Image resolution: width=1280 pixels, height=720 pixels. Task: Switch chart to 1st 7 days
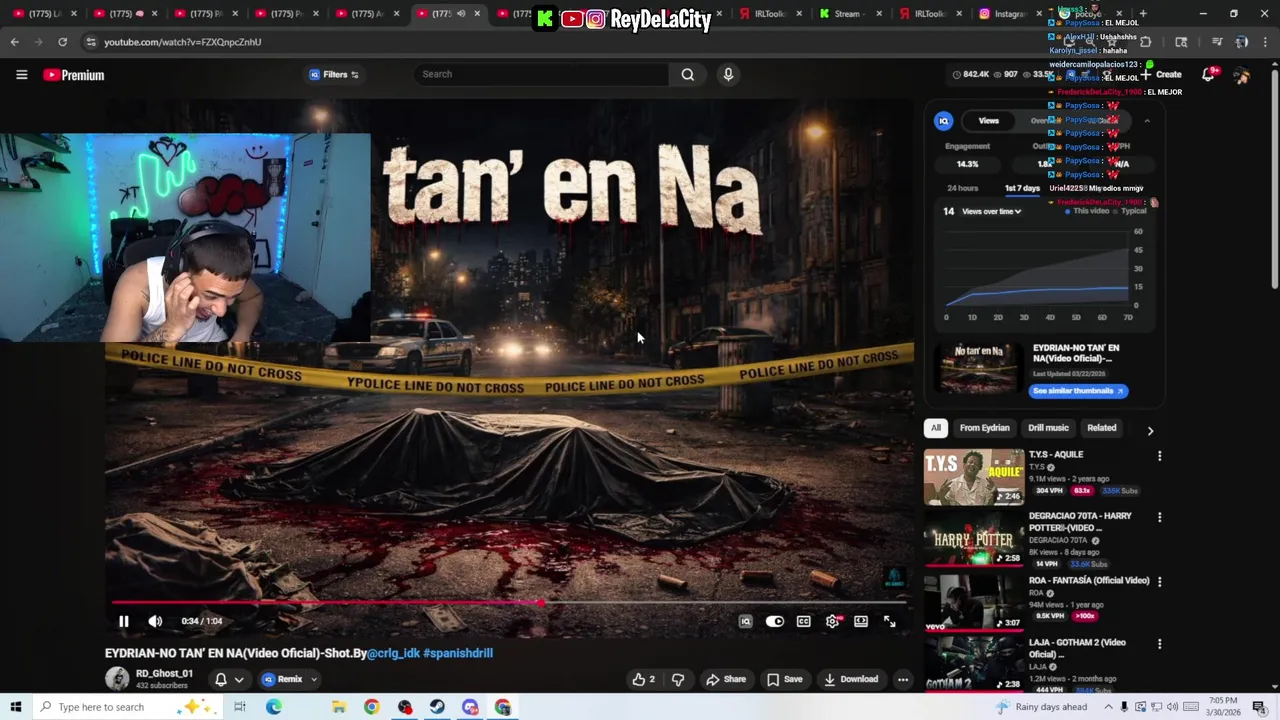coord(1022,188)
